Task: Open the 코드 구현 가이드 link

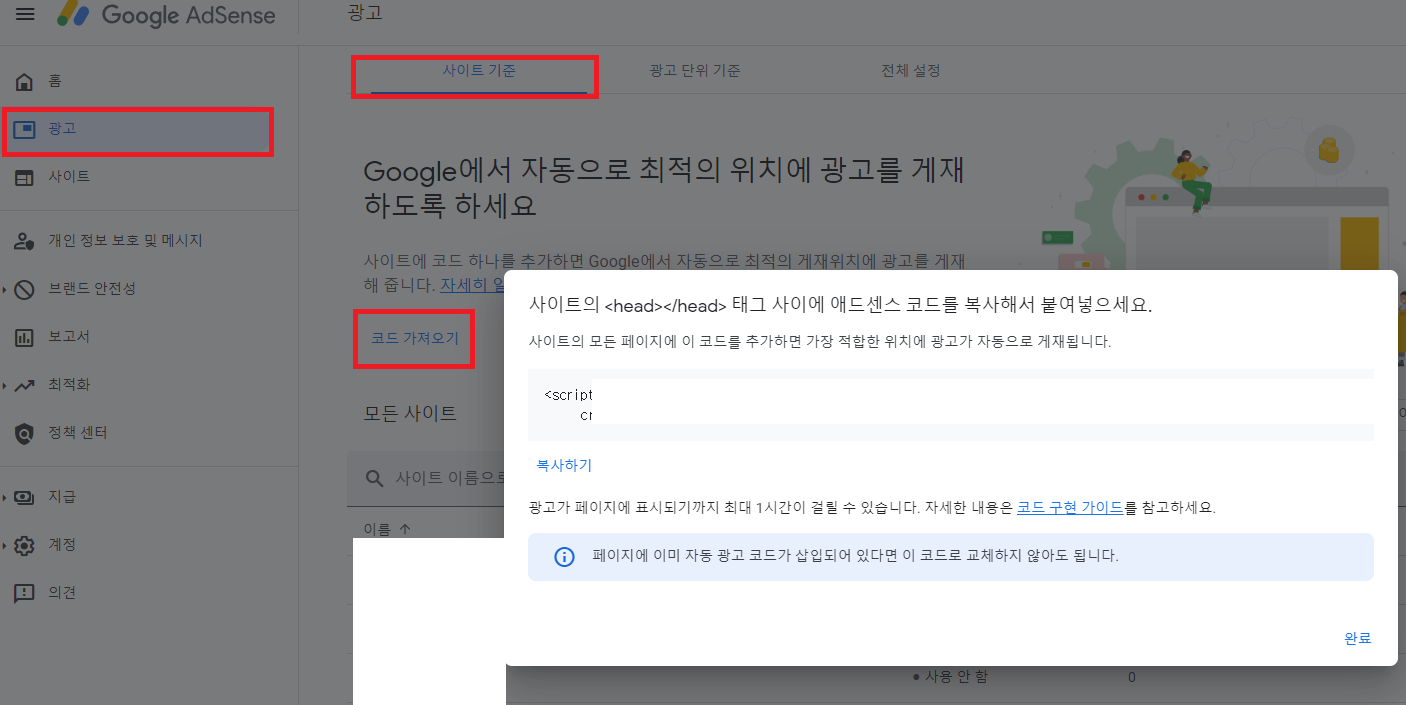Action: coord(1070,507)
